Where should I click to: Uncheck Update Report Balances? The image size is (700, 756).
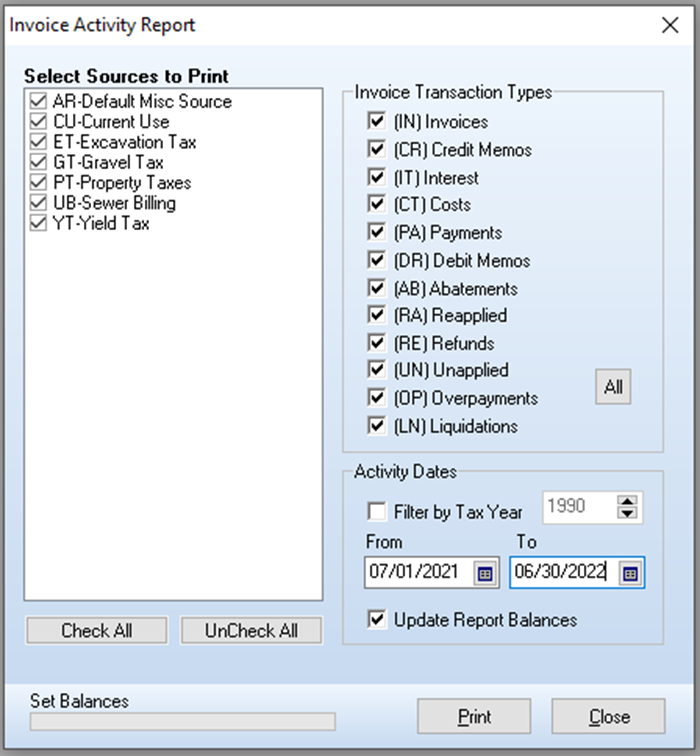click(377, 620)
